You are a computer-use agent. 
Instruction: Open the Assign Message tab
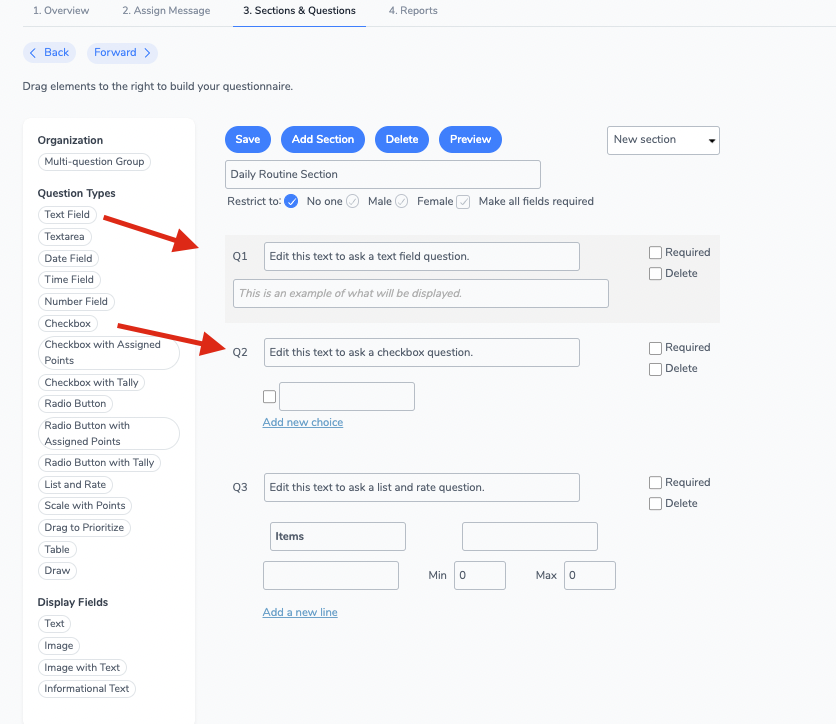pos(166,11)
